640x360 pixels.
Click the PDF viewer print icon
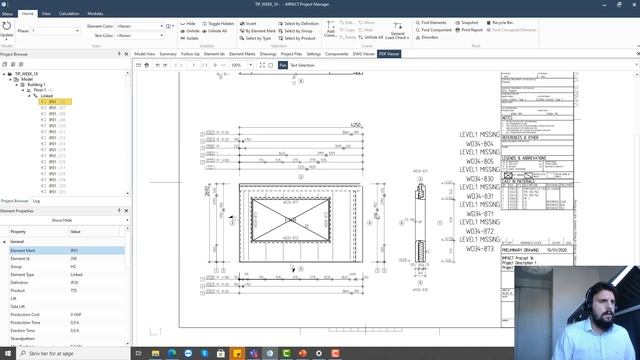(147, 65)
